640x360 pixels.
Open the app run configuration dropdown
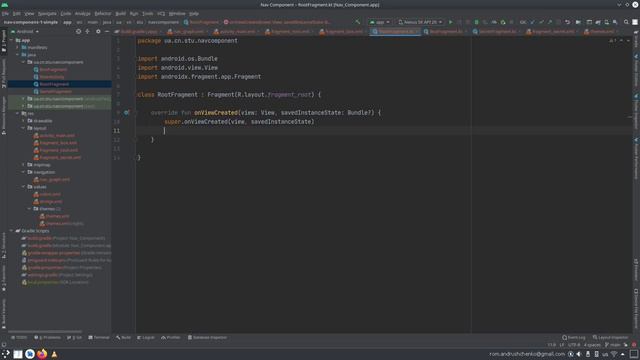point(380,22)
